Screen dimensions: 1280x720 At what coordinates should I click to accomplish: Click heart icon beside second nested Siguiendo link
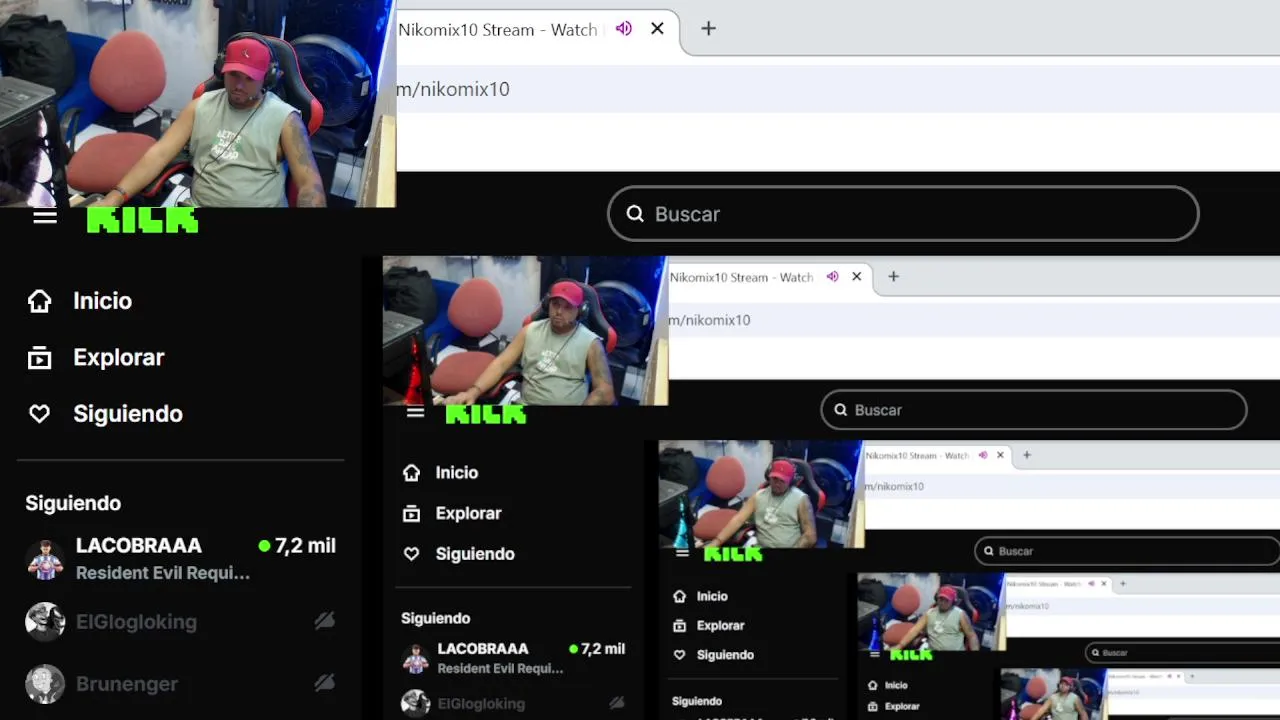(x=411, y=554)
